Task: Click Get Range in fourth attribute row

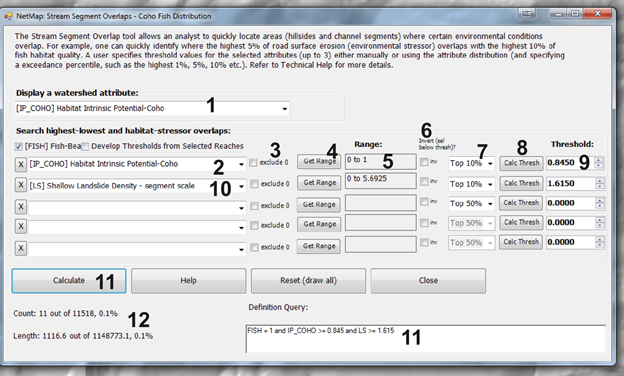Action: [x=319, y=224]
